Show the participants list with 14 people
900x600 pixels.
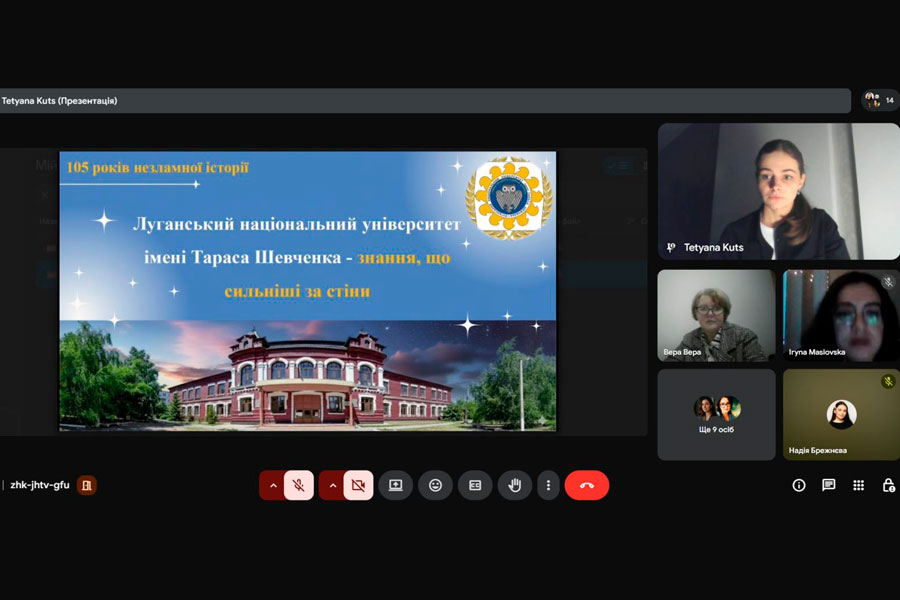pos(880,100)
